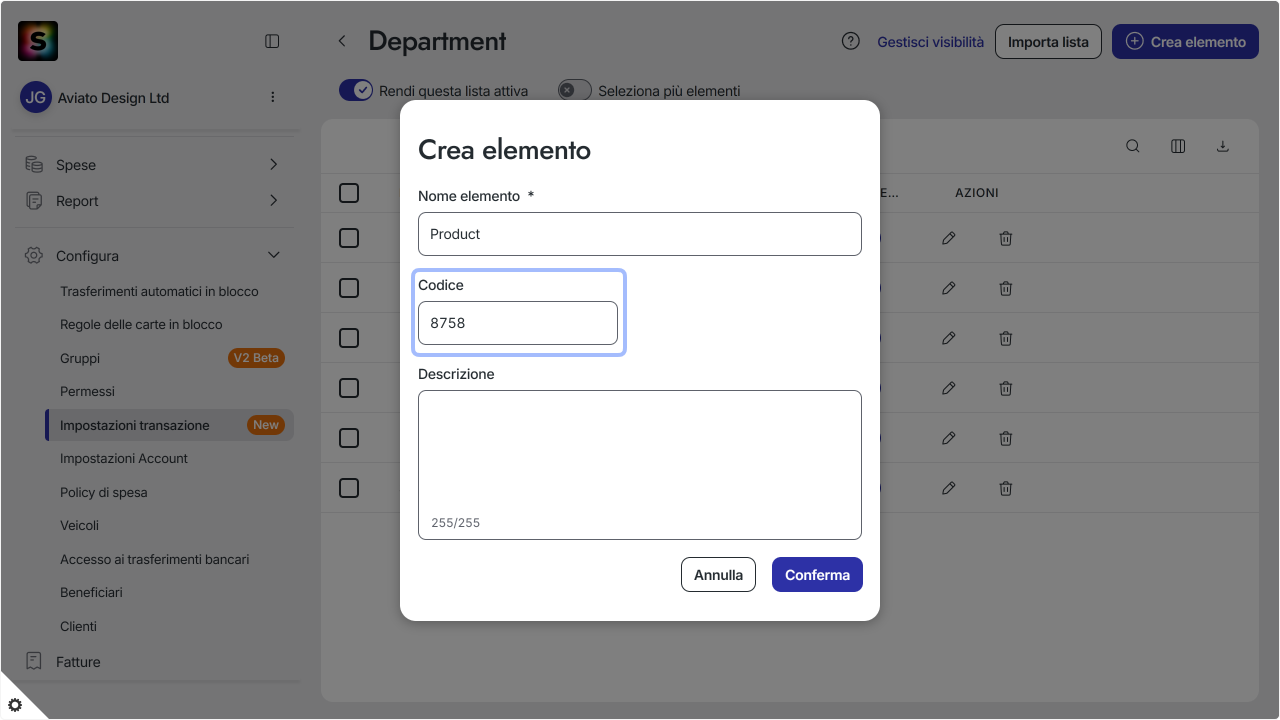The image size is (1280, 720).
Task: Expand the Spese chevron
Action: [x=274, y=164]
